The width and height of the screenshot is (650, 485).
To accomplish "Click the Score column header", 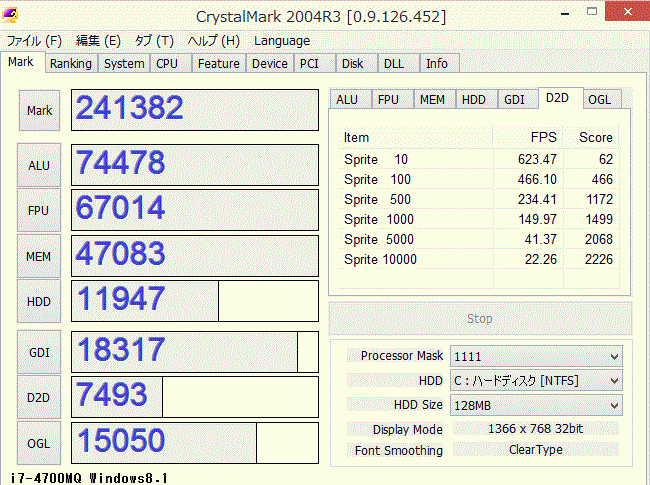I will pos(592,137).
